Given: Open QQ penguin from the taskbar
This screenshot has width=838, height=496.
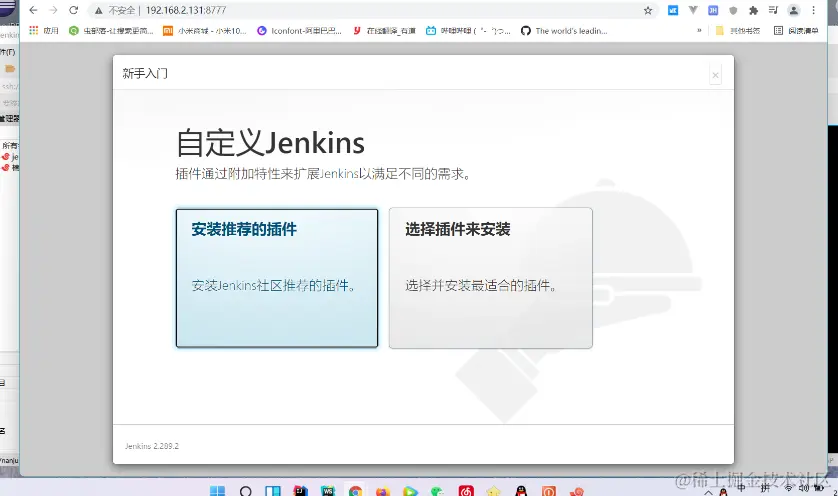Looking at the screenshot, I should pyautogui.click(x=521, y=491).
